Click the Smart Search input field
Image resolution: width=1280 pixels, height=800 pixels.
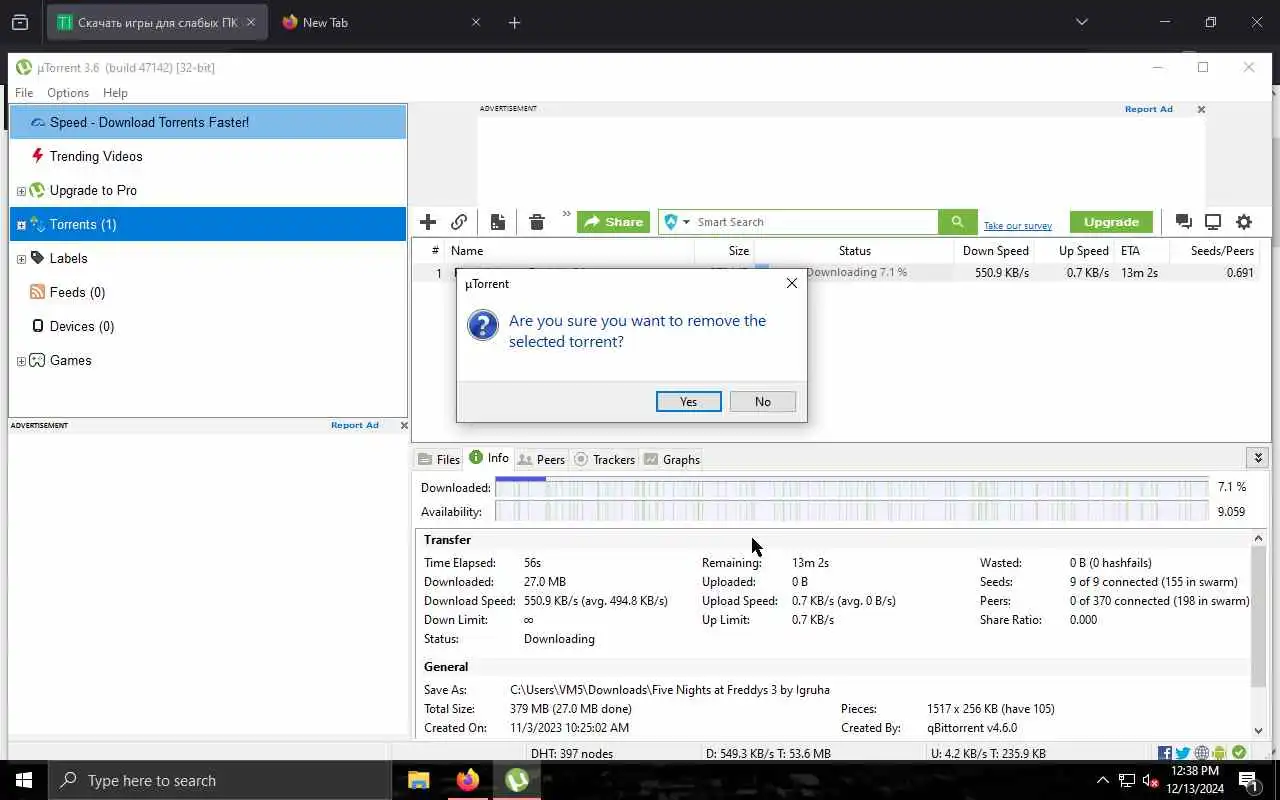(815, 222)
